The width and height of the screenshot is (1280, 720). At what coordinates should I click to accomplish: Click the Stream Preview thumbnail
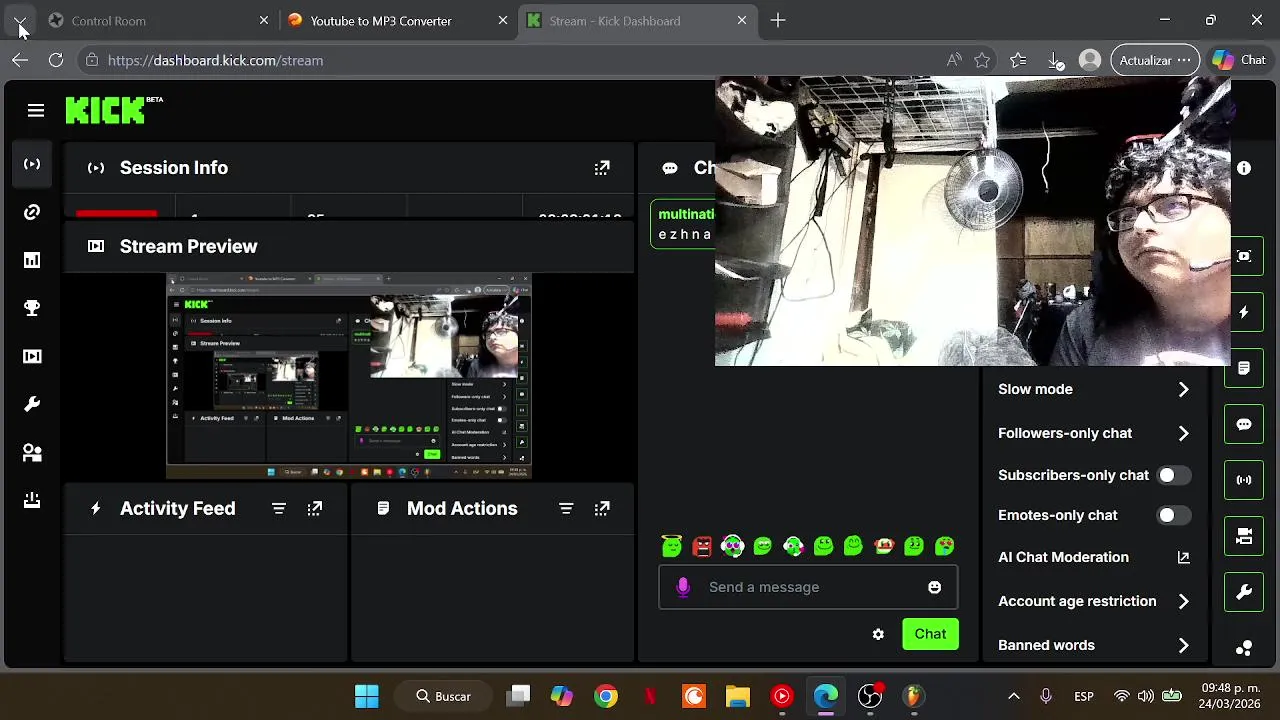click(x=349, y=374)
